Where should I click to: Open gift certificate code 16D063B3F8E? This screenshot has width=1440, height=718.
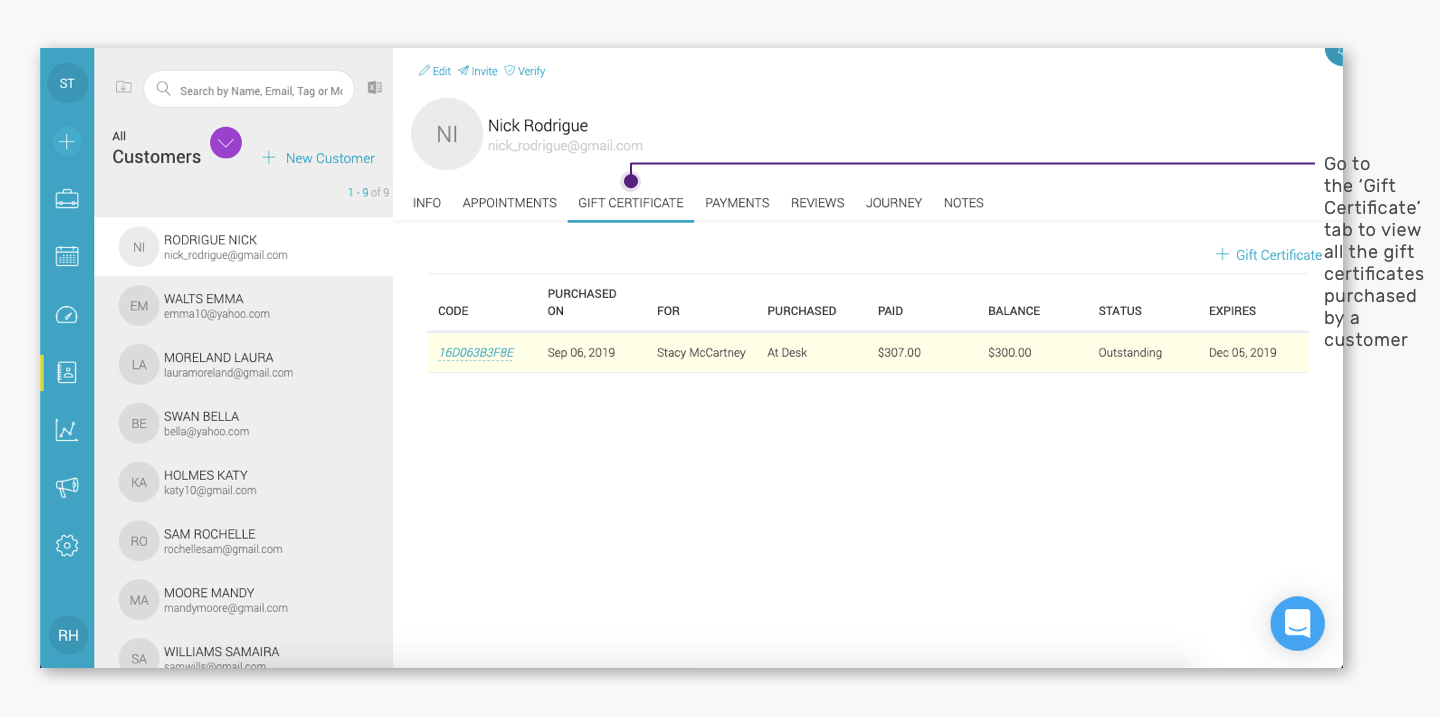[x=476, y=353]
